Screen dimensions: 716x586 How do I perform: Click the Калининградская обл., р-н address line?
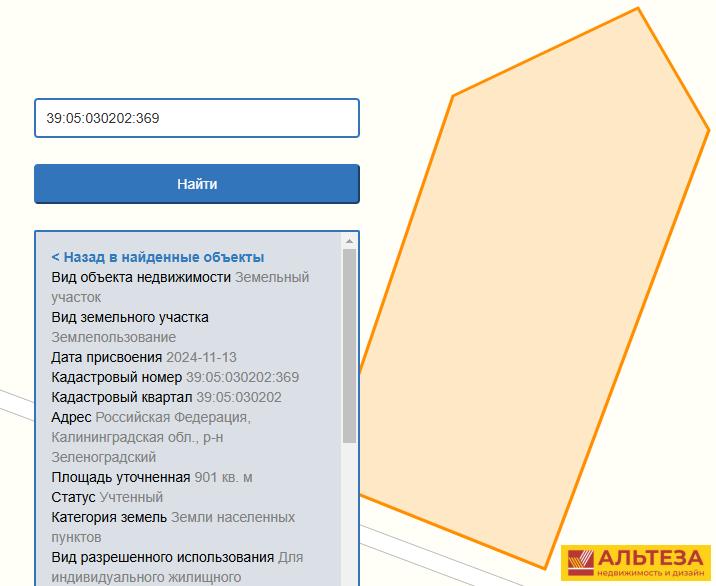point(137,437)
